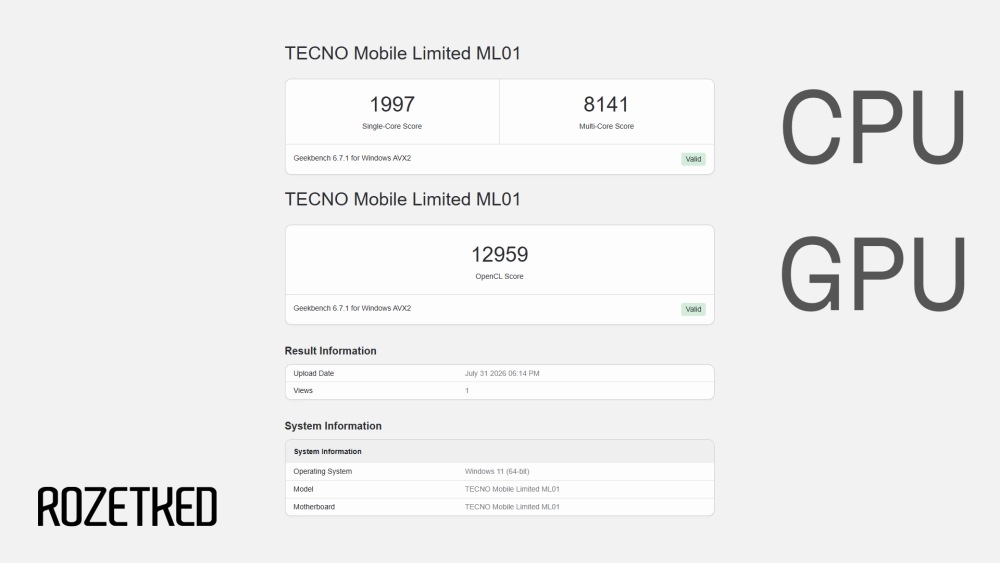Viewport: 1000px width, 563px height.
Task: Select the Multi-Core Score 8141
Action: (606, 104)
